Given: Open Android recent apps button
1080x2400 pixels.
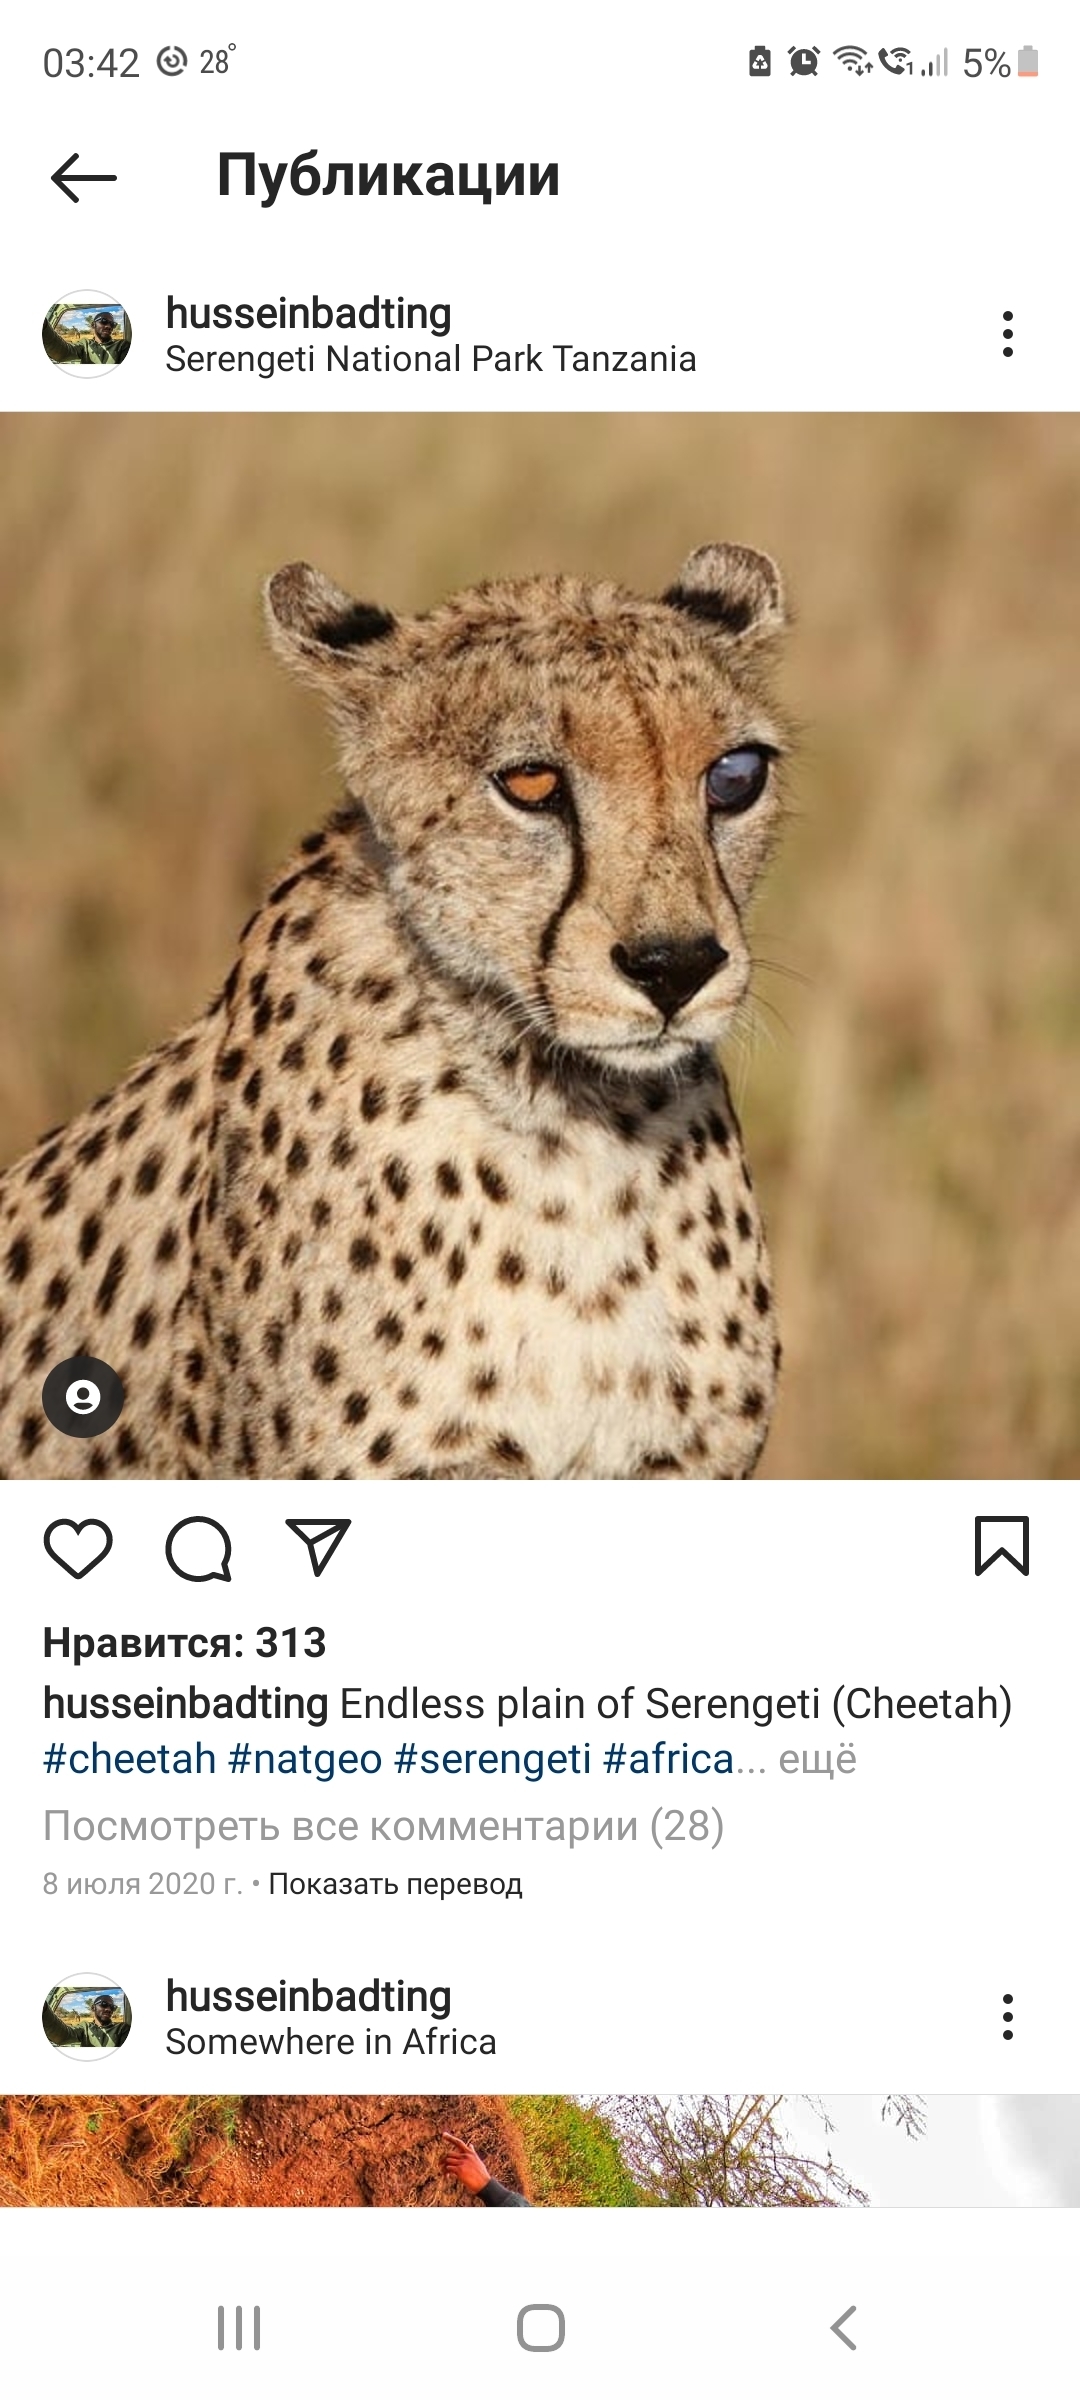Looking at the screenshot, I should (239, 2328).
